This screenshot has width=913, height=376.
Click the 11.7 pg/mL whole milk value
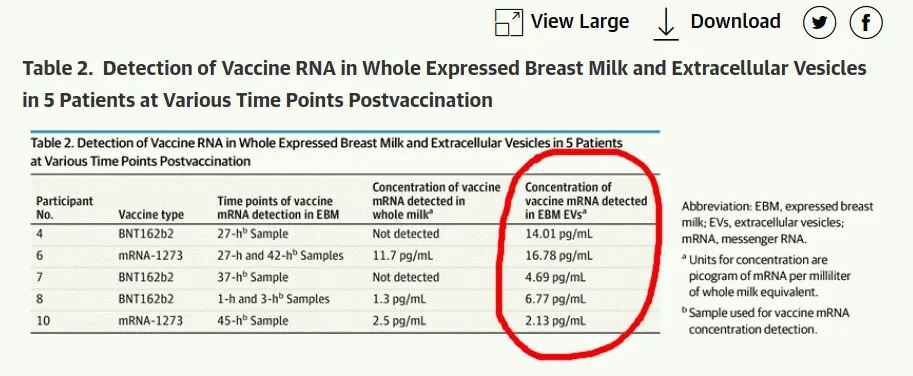402,256
